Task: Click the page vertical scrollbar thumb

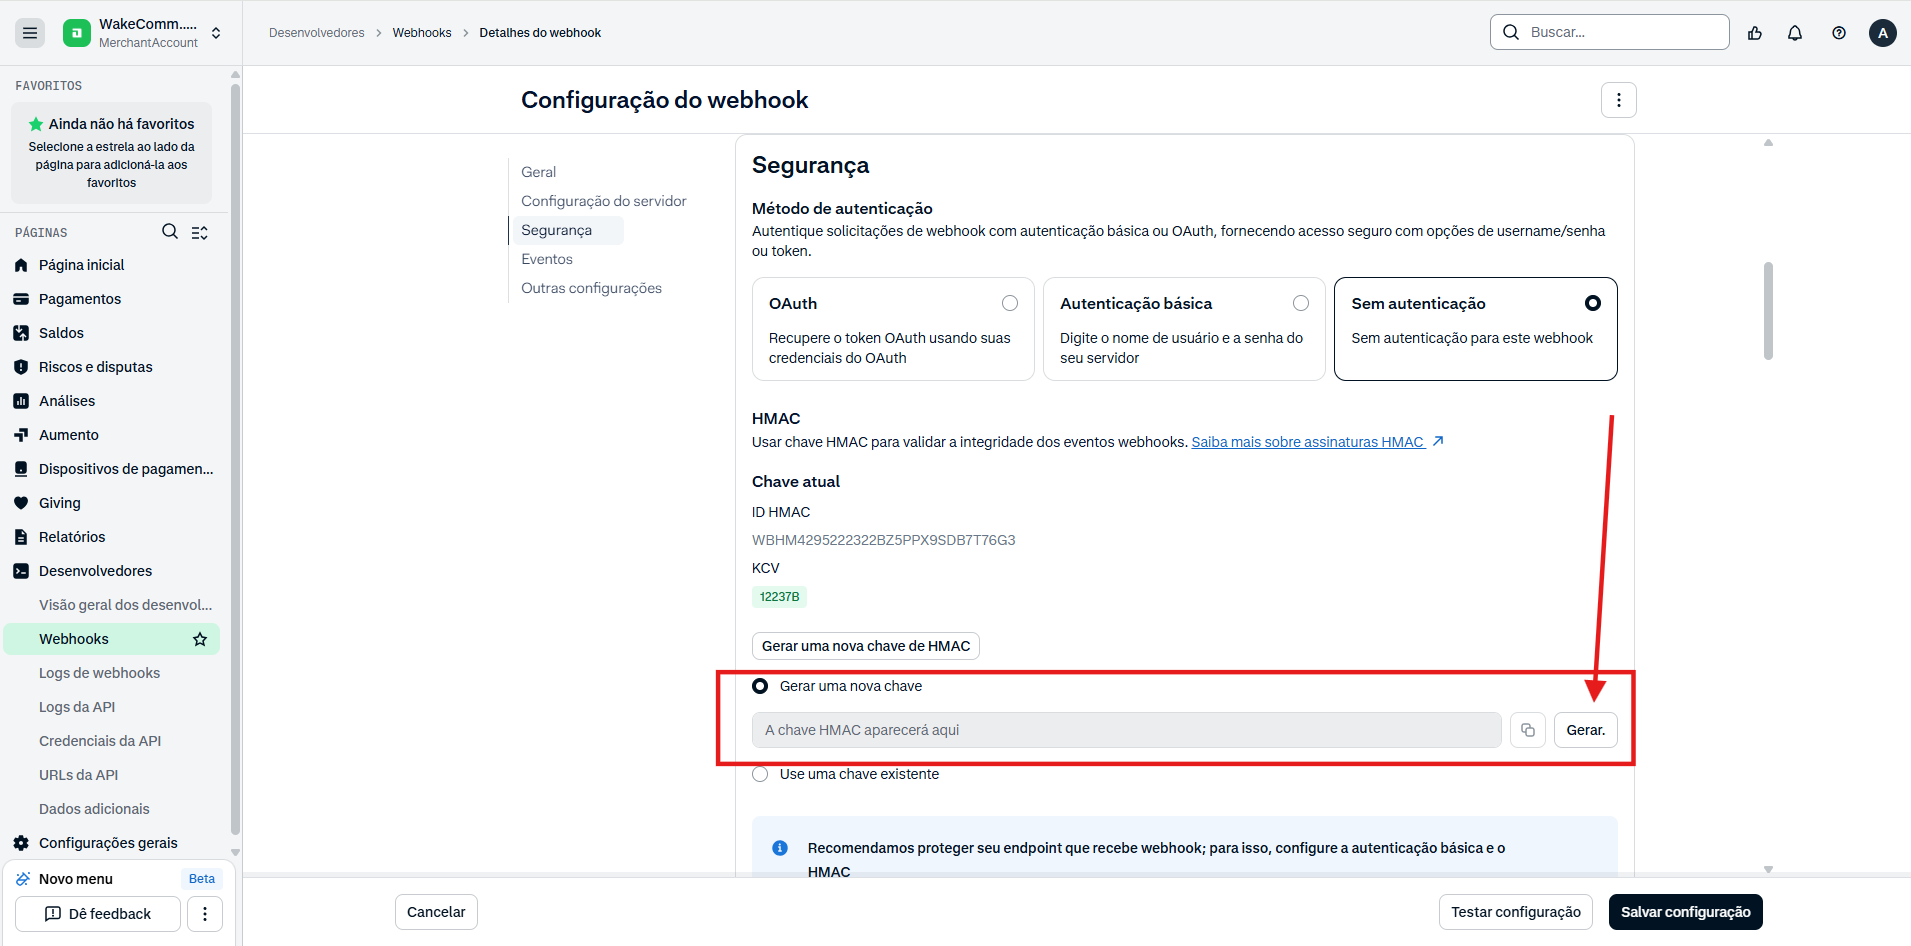Action: 1768,311
